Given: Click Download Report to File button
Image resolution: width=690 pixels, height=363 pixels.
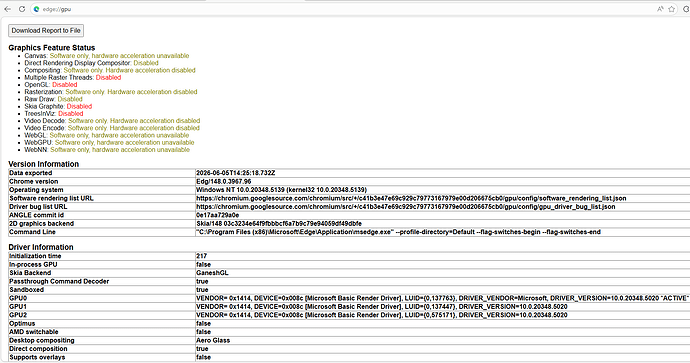Looking at the screenshot, I should pyautogui.click(x=46, y=30).
